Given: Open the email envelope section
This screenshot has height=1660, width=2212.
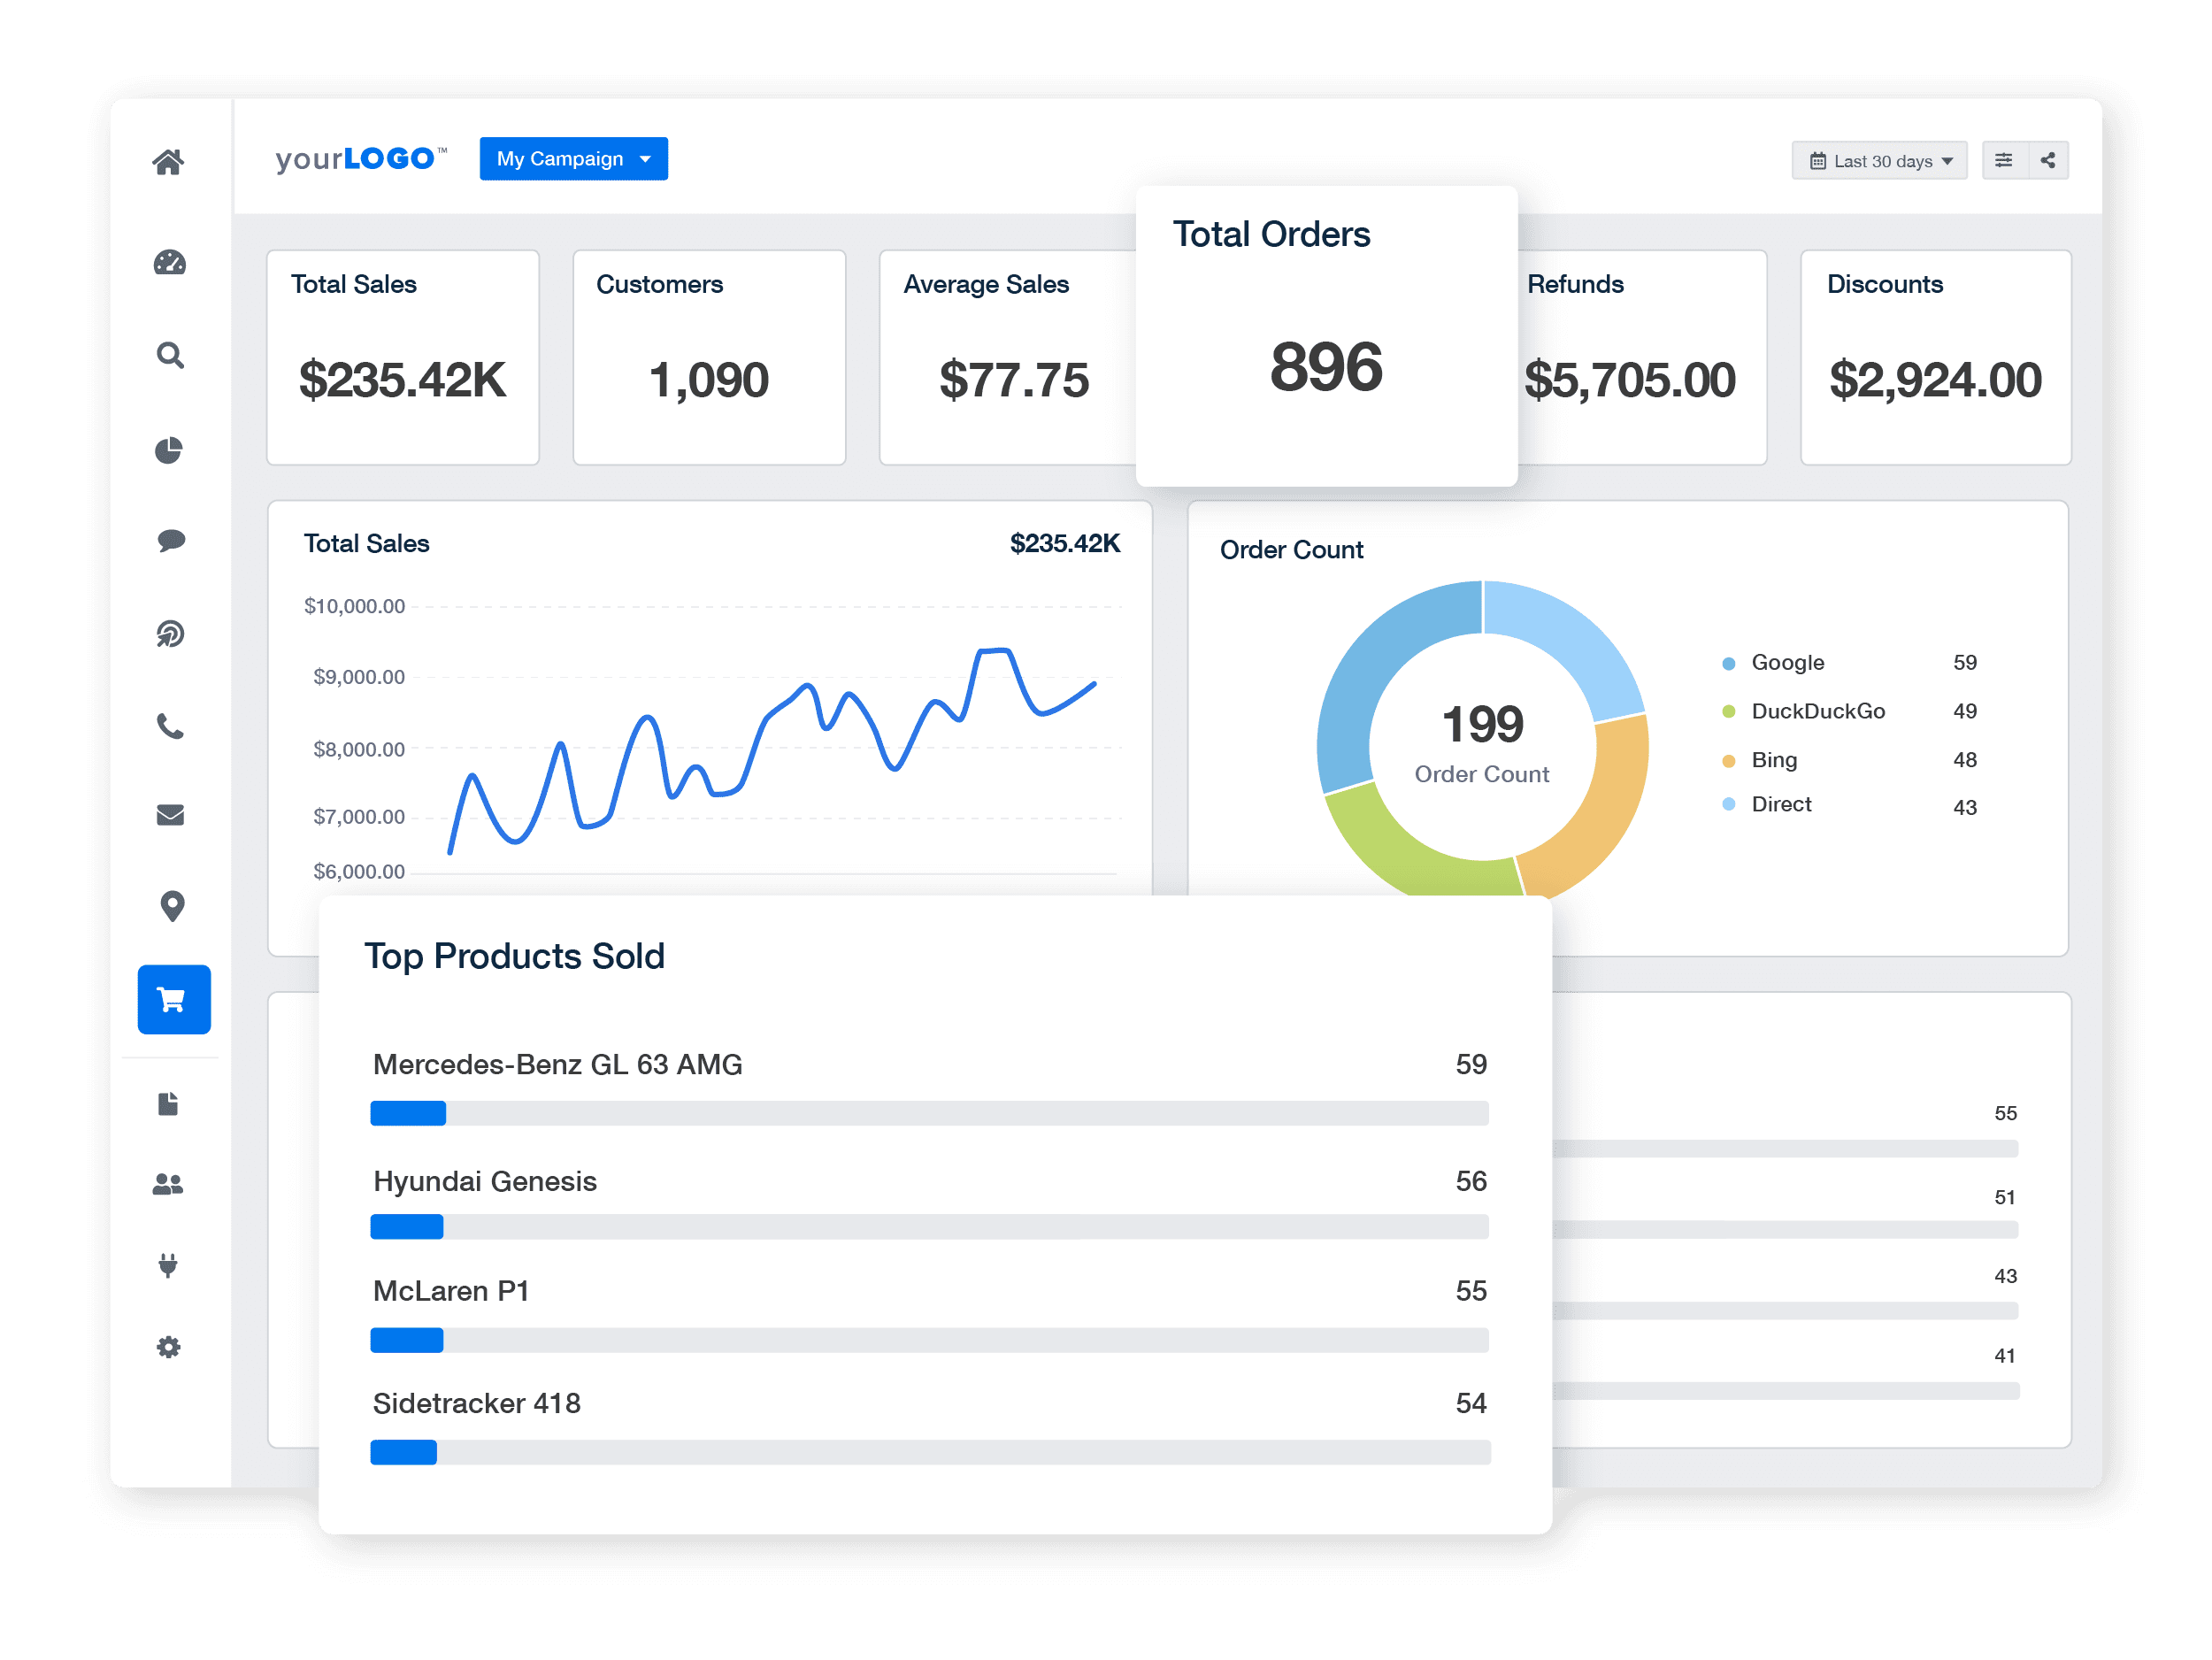Looking at the screenshot, I should pos(170,814).
